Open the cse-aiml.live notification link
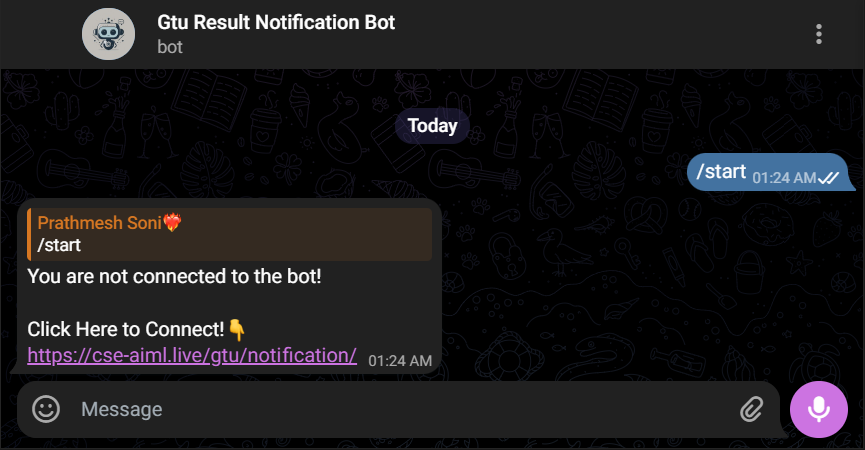Viewport: 865px width, 450px height. [x=192, y=355]
